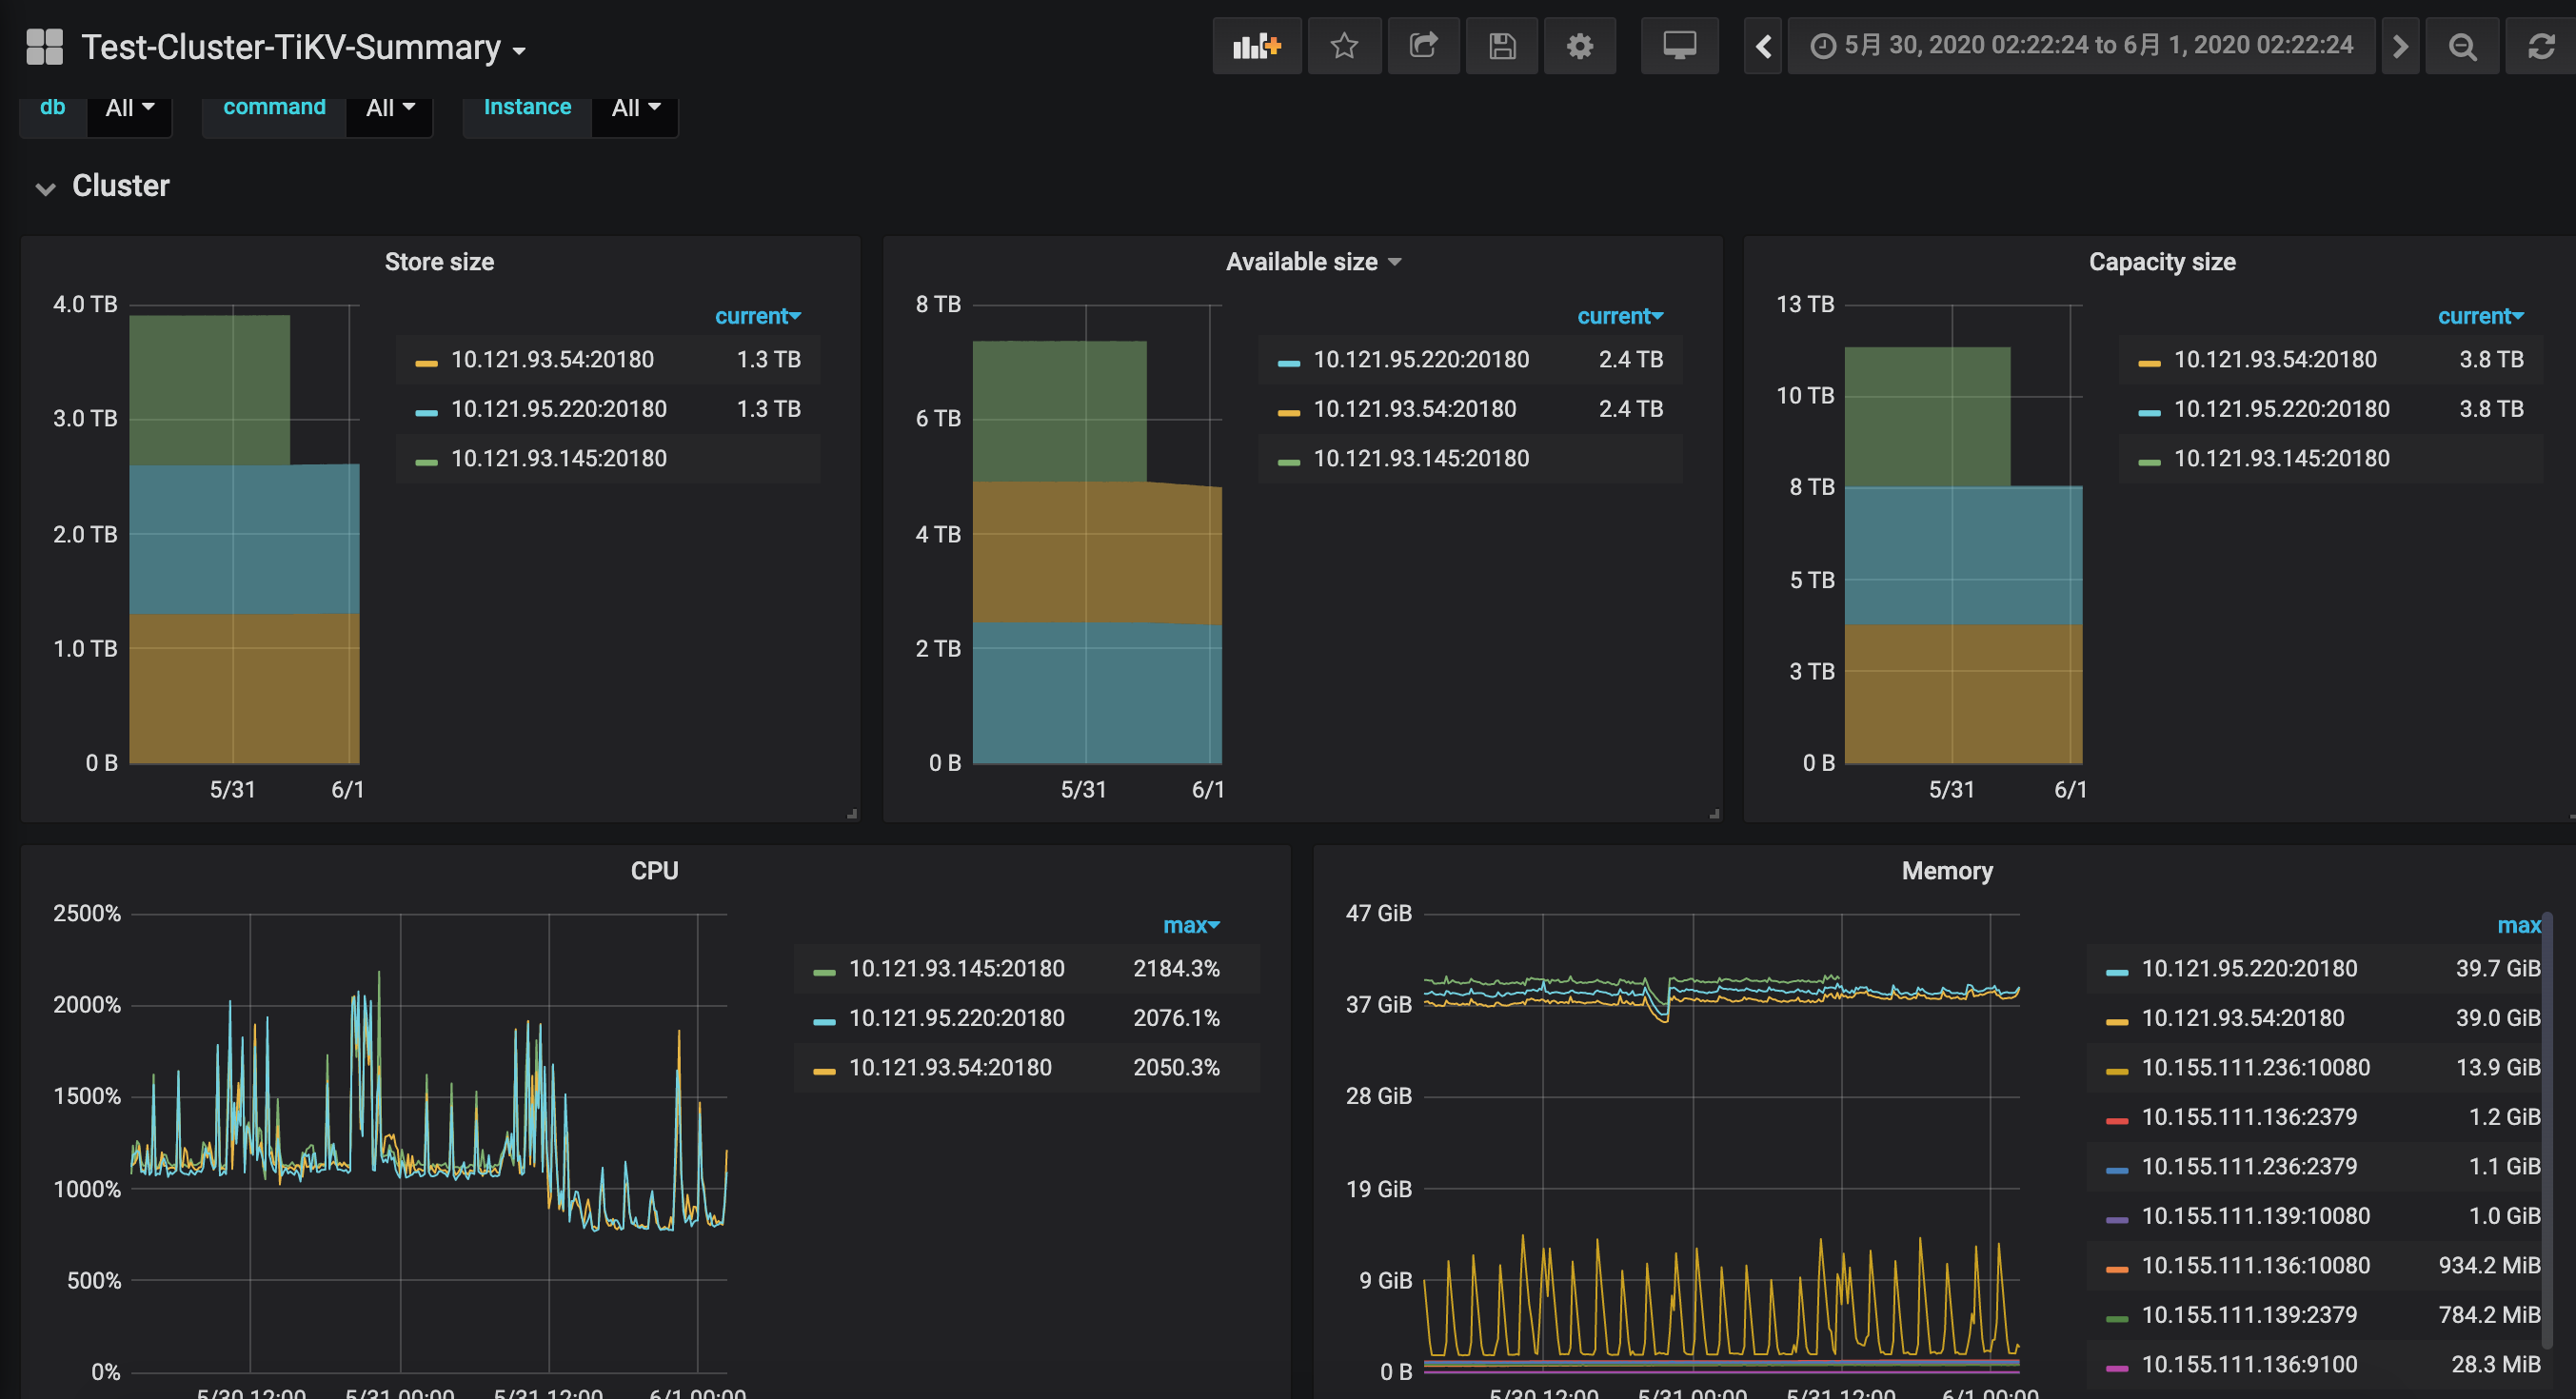The height and width of the screenshot is (1399, 2576).
Task: Open the Share dashboard icon
Action: pyautogui.click(x=1423, y=46)
